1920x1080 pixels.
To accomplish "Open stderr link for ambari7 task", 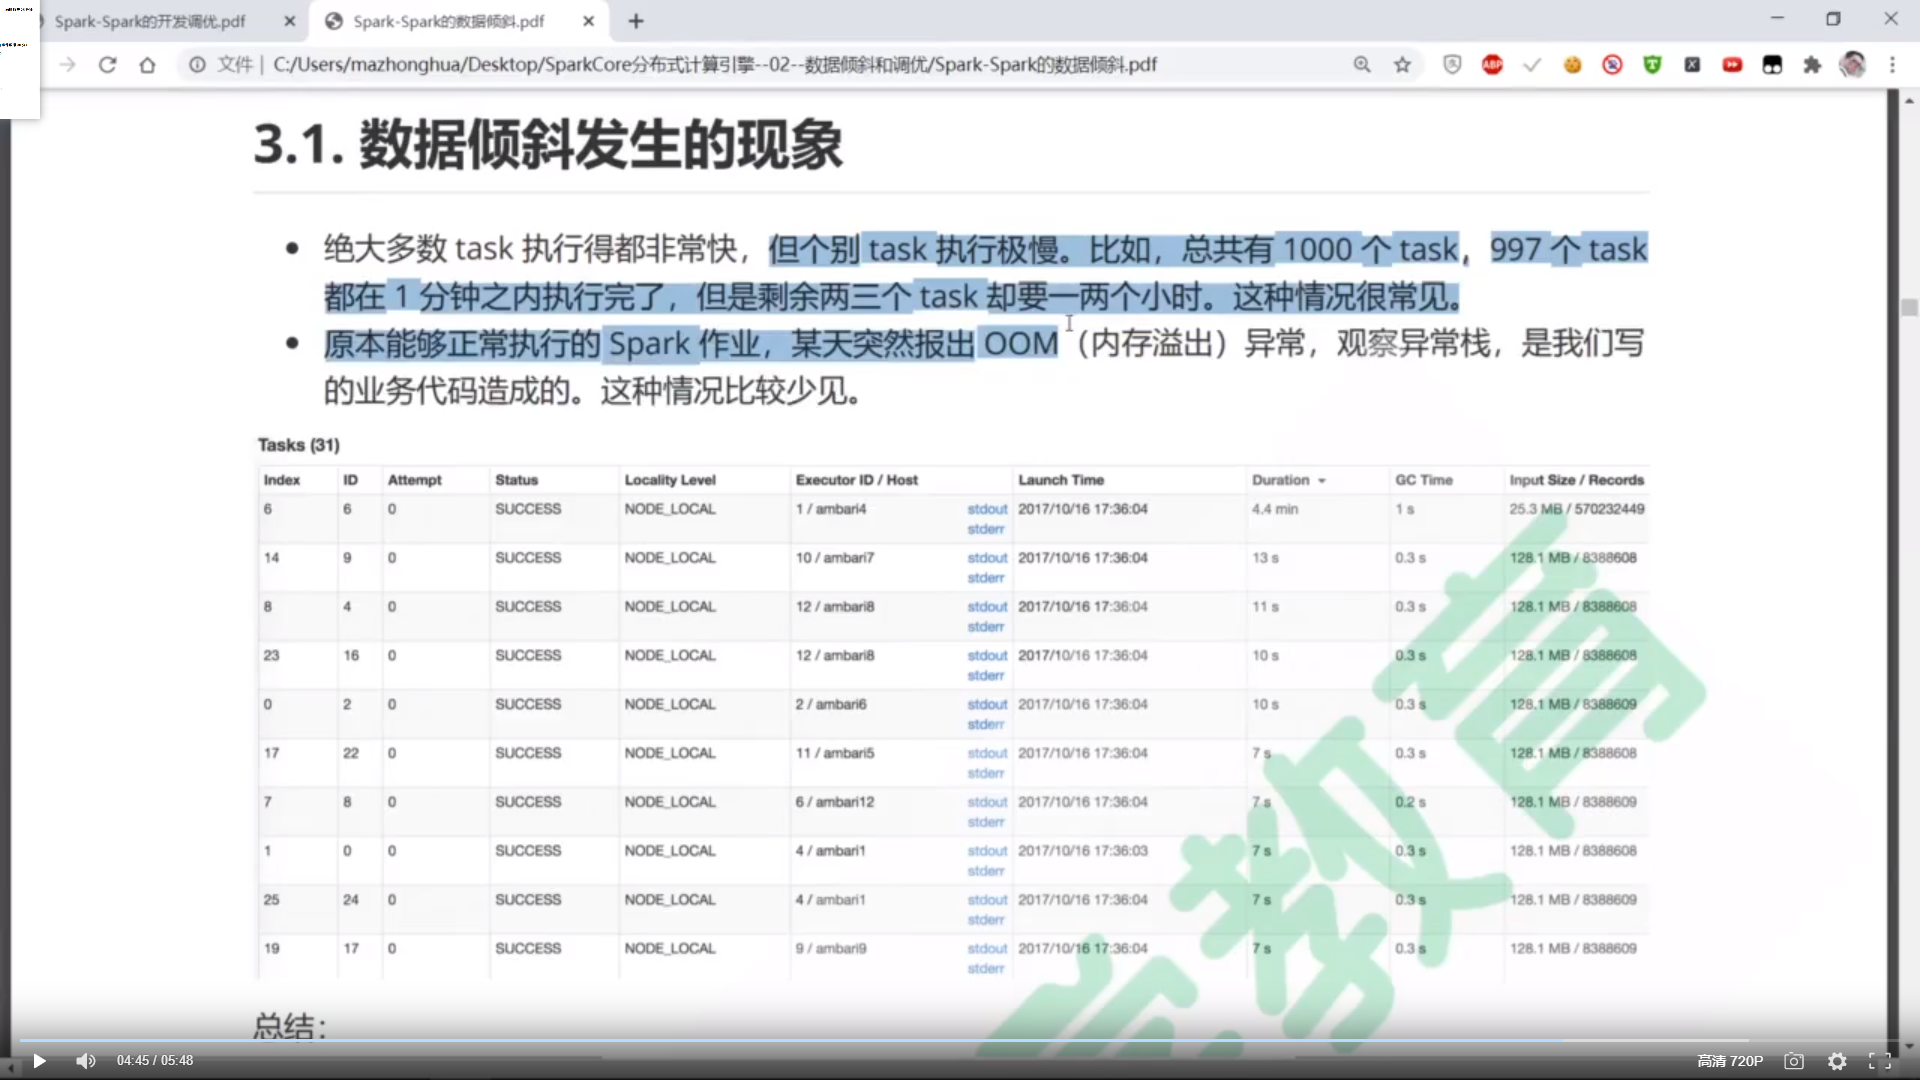I will (x=985, y=578).
